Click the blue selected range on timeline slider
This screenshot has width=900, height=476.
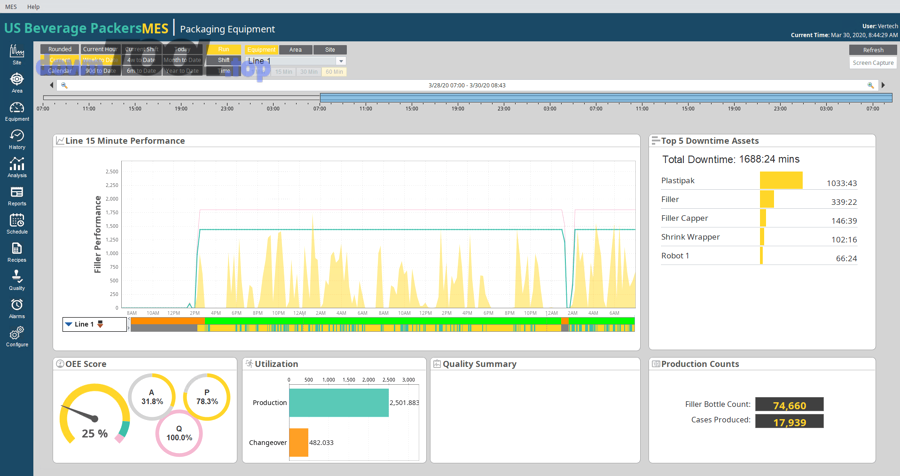tap(605, 98)
